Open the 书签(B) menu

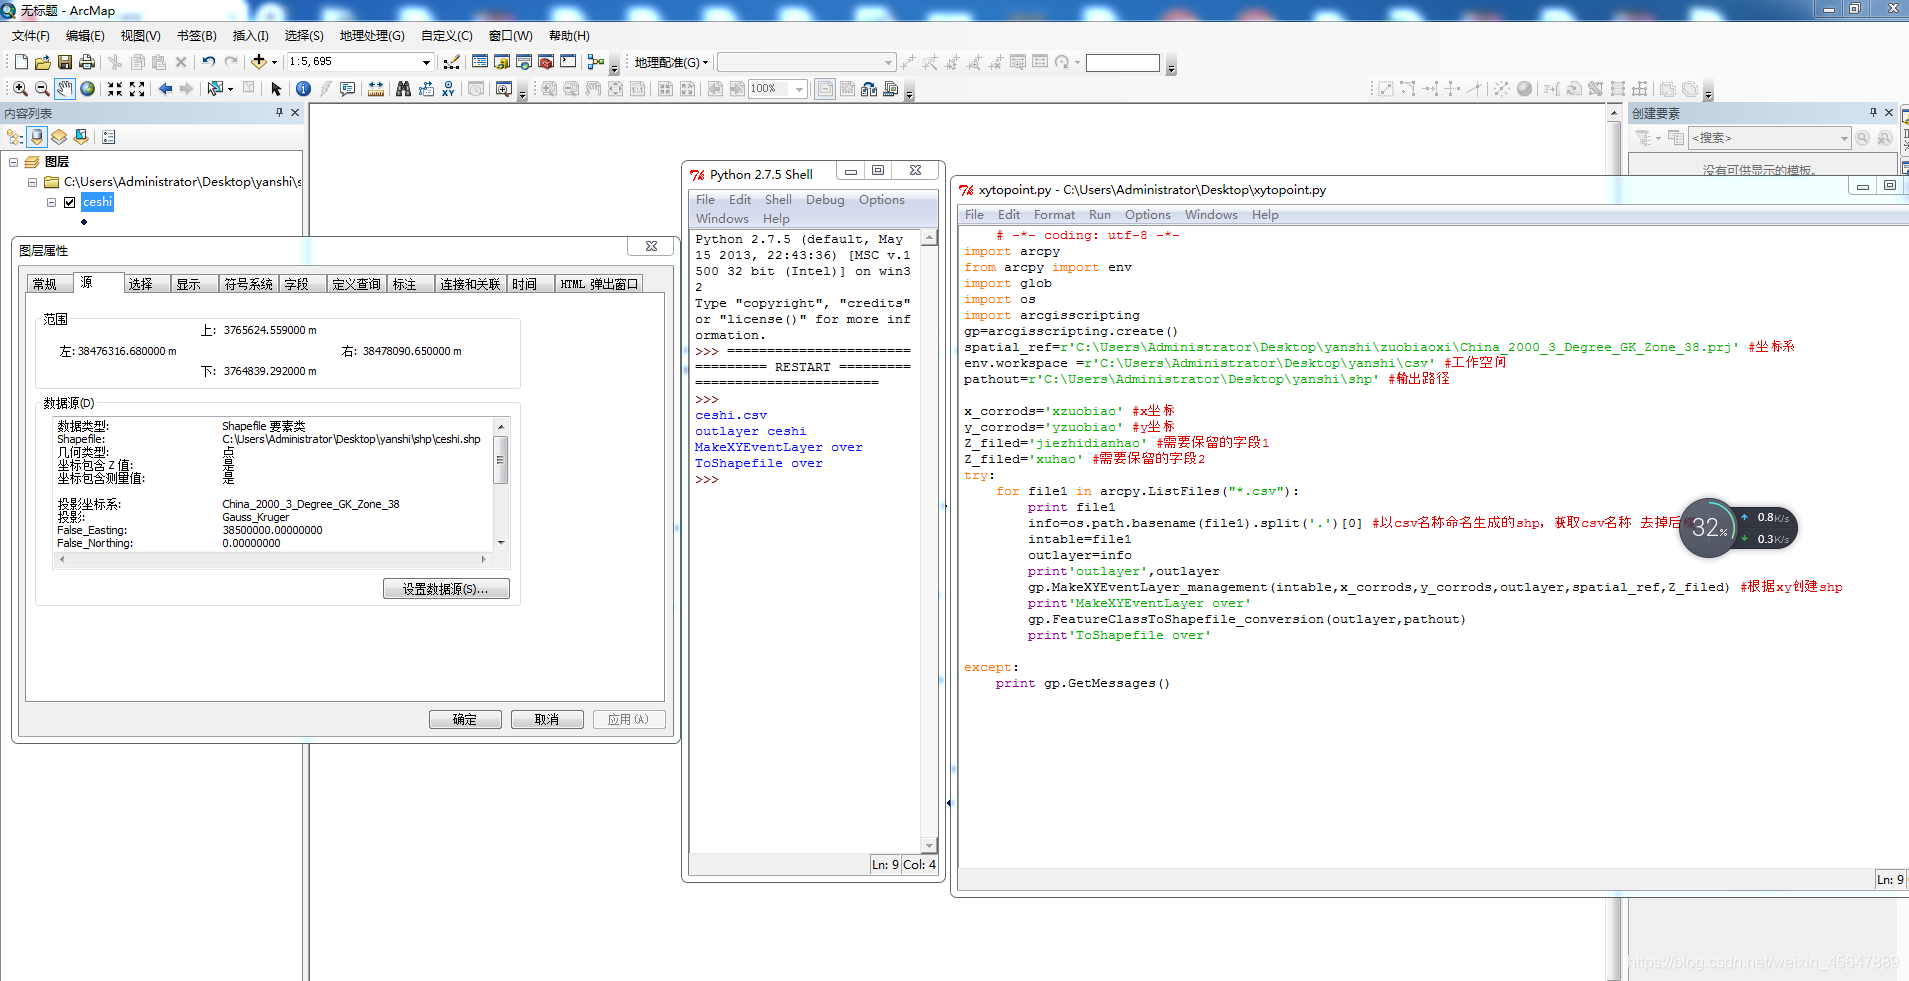197,36
